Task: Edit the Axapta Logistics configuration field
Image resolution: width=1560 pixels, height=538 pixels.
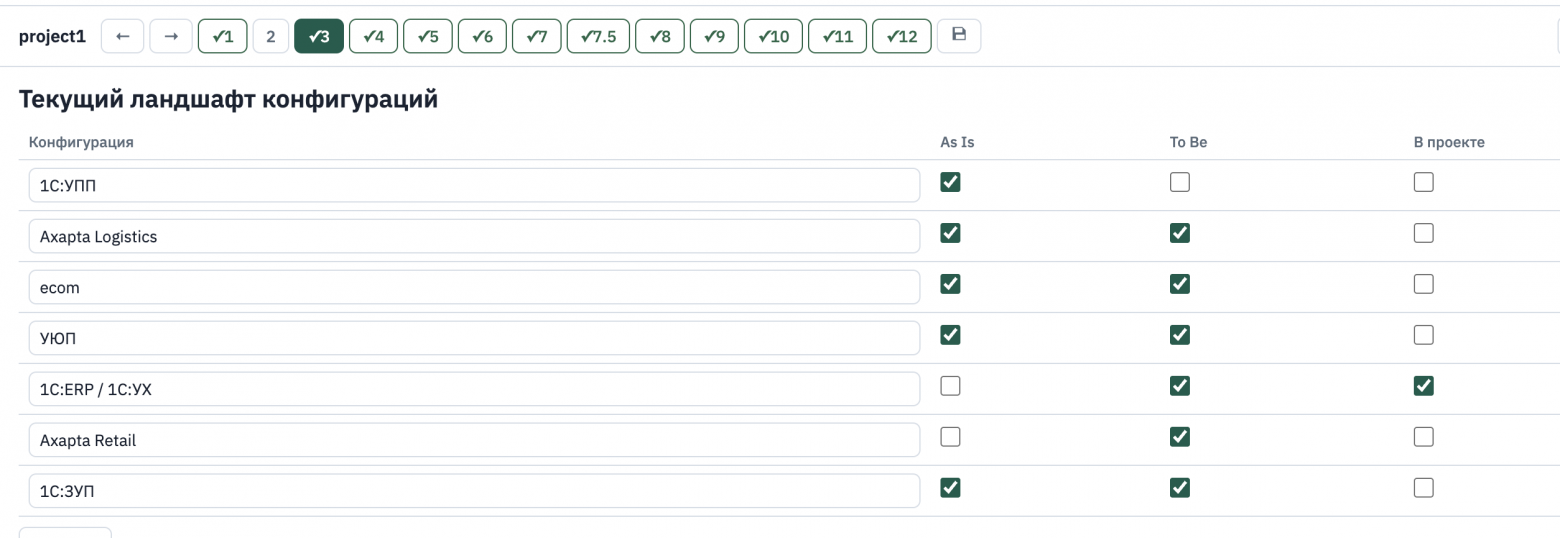Action: (x=474, y=237)
